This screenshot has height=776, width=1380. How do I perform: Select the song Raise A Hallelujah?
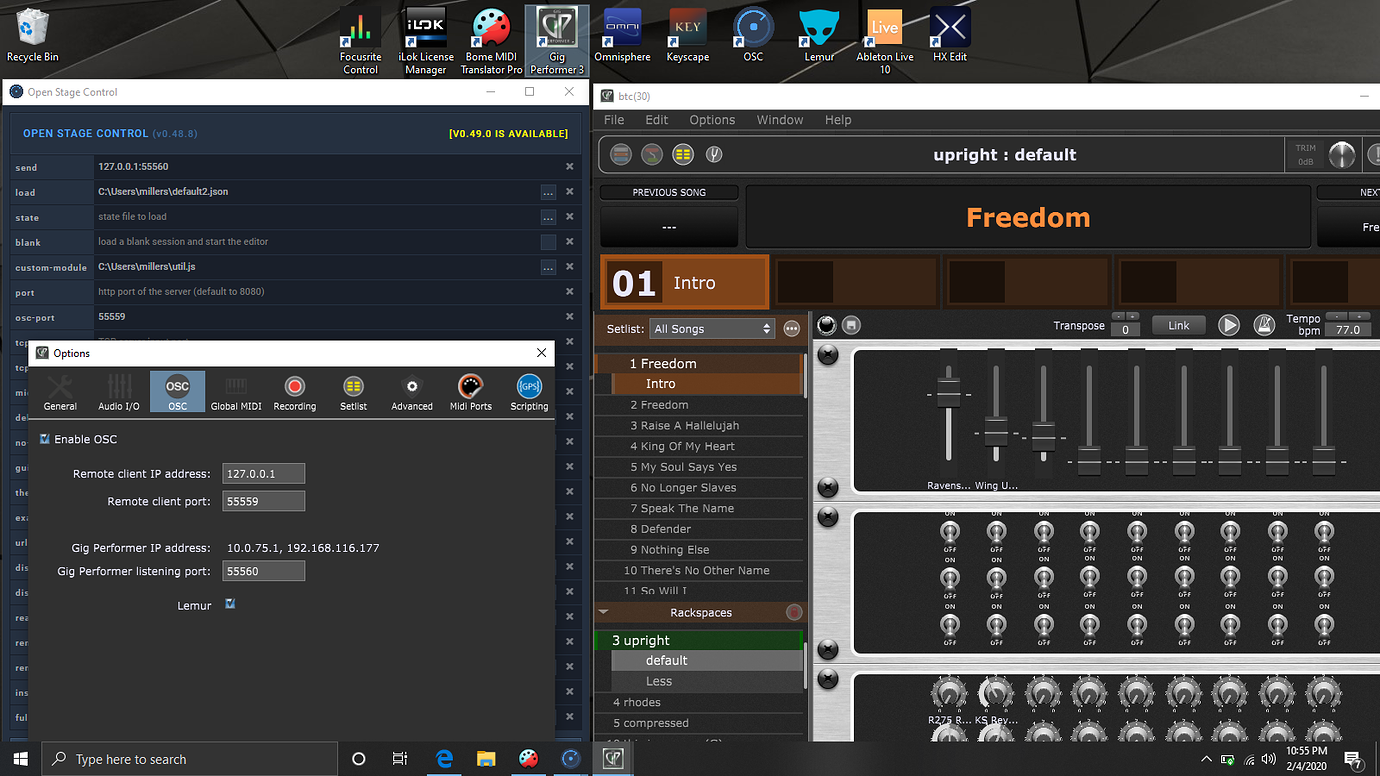click(690, 425)
